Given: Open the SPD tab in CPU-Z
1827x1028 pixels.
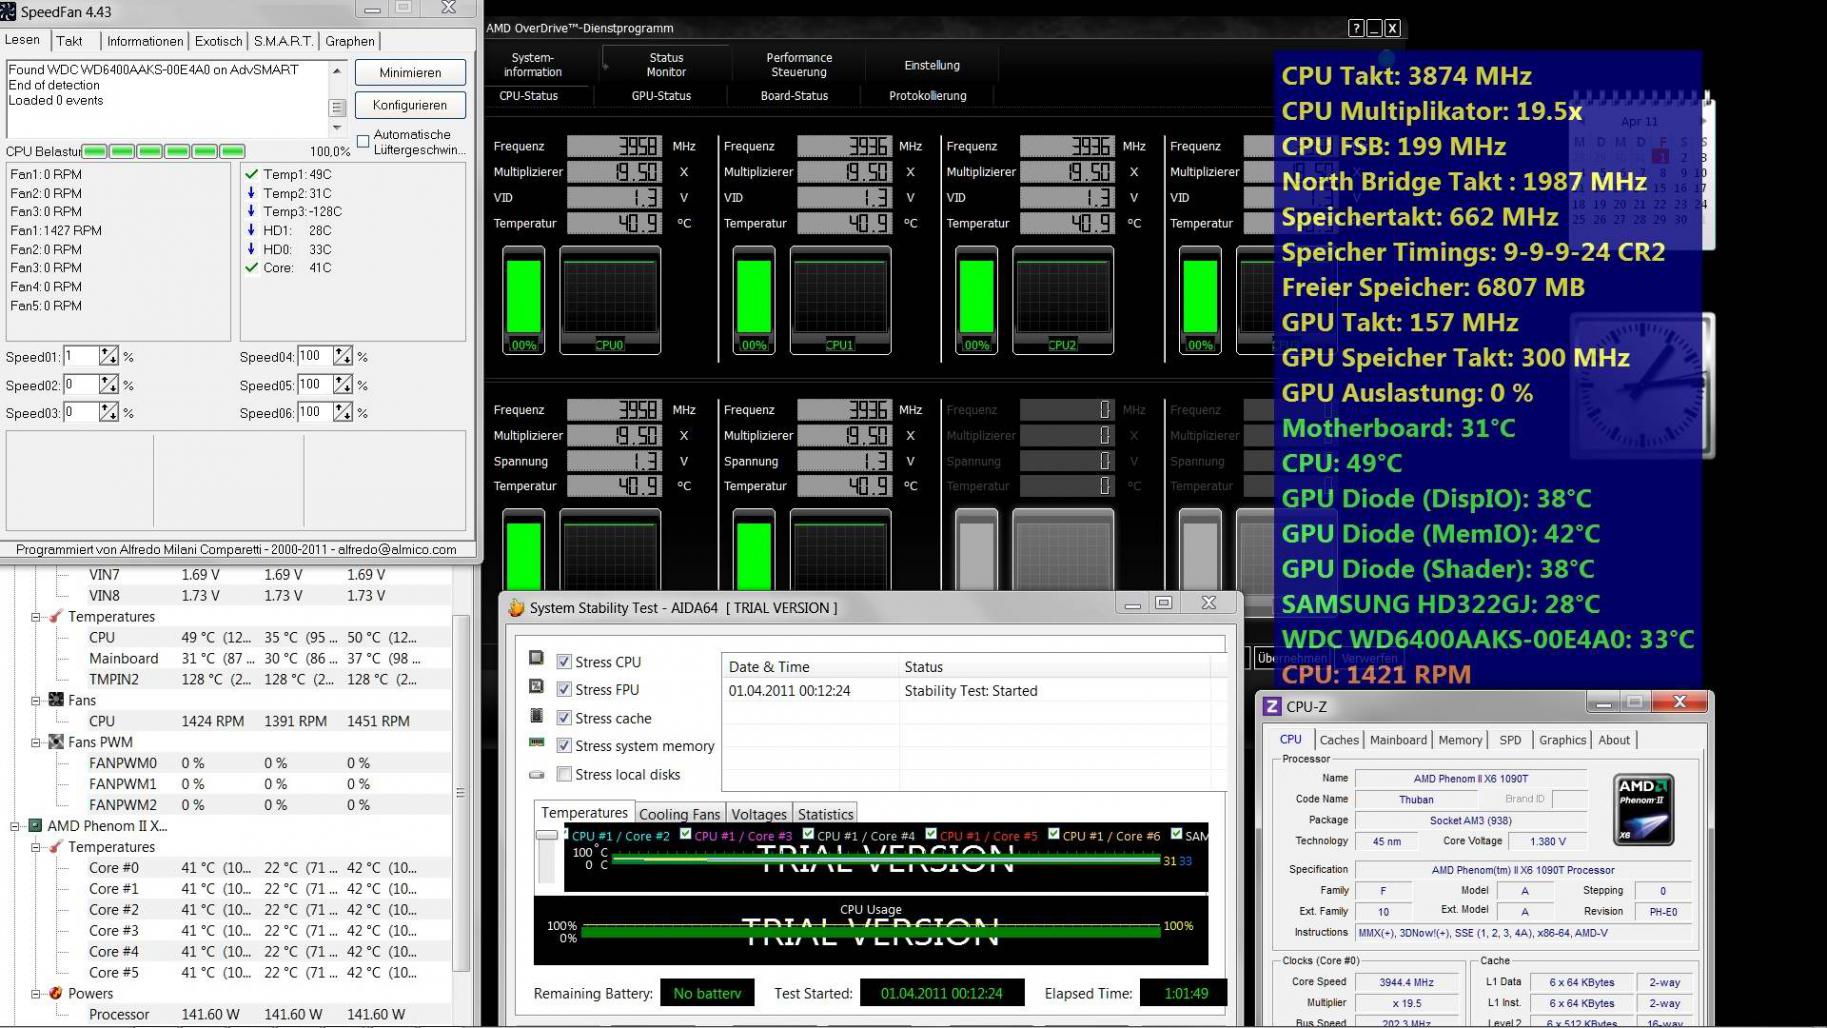Looking at the screenshot, I should (x=1510, y=740).
